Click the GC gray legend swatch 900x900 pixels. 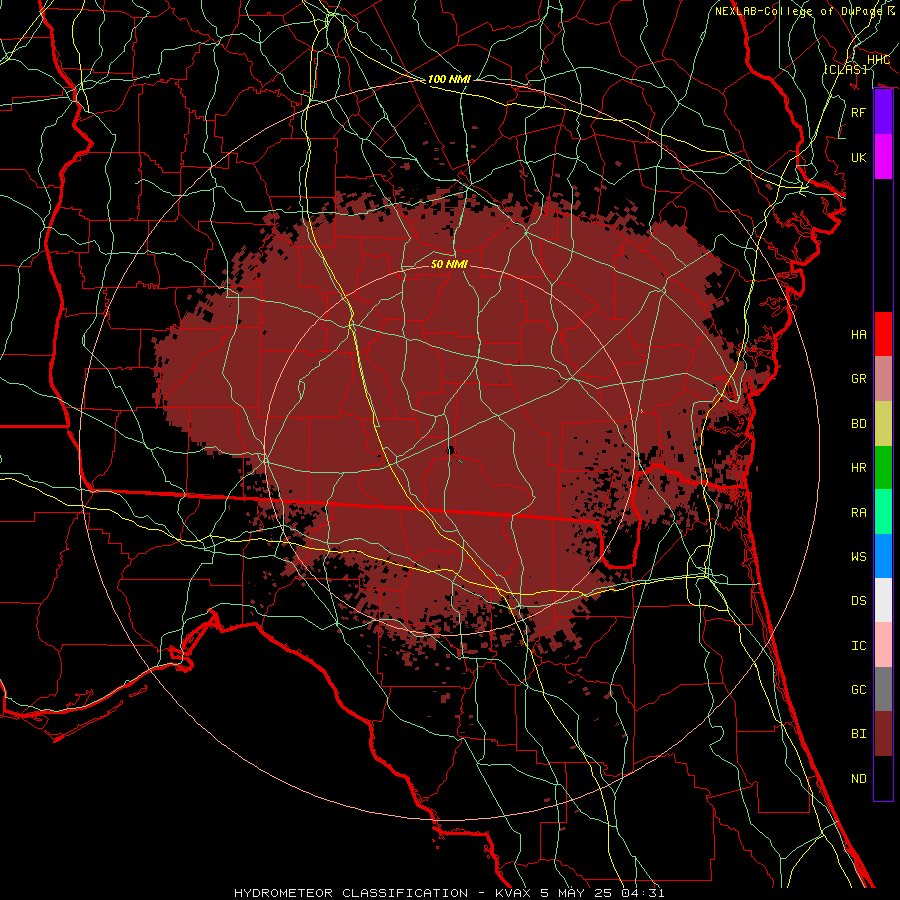(883, 689)
